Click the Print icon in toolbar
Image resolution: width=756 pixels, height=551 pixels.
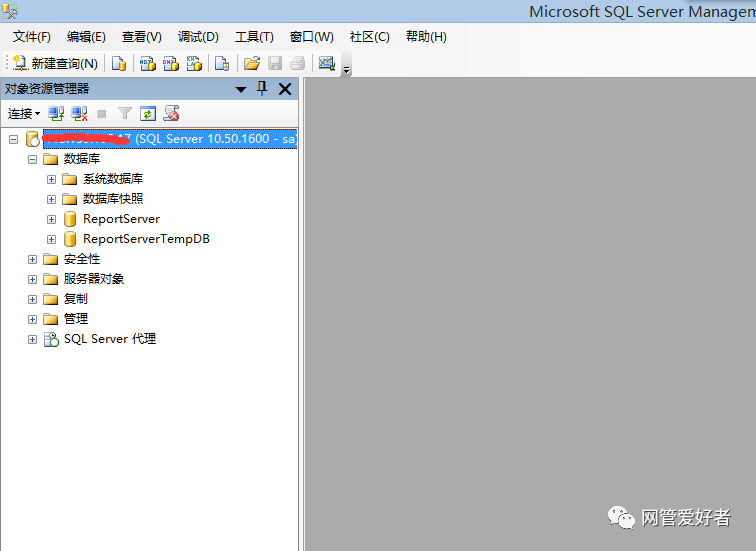[297, 63]
